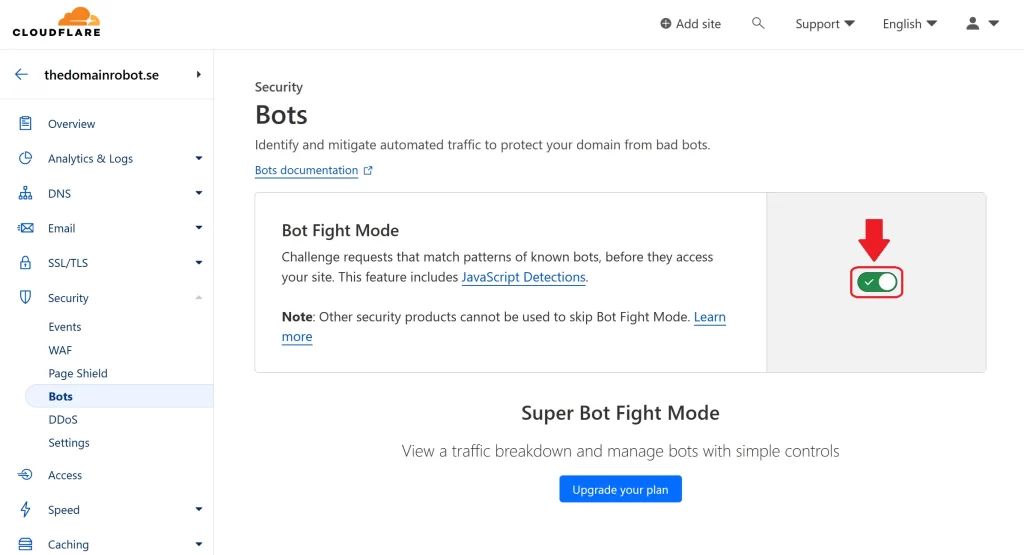Open the Support dropdown menu

825,24
